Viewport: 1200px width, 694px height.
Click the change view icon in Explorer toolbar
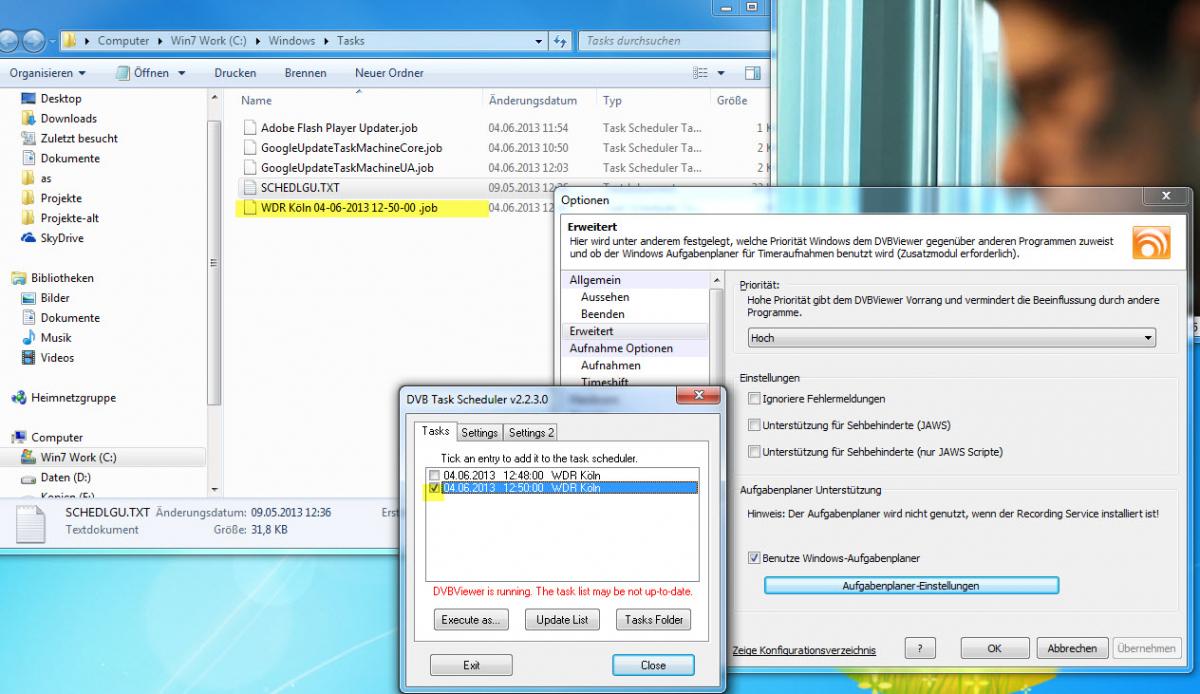(700, 73)
